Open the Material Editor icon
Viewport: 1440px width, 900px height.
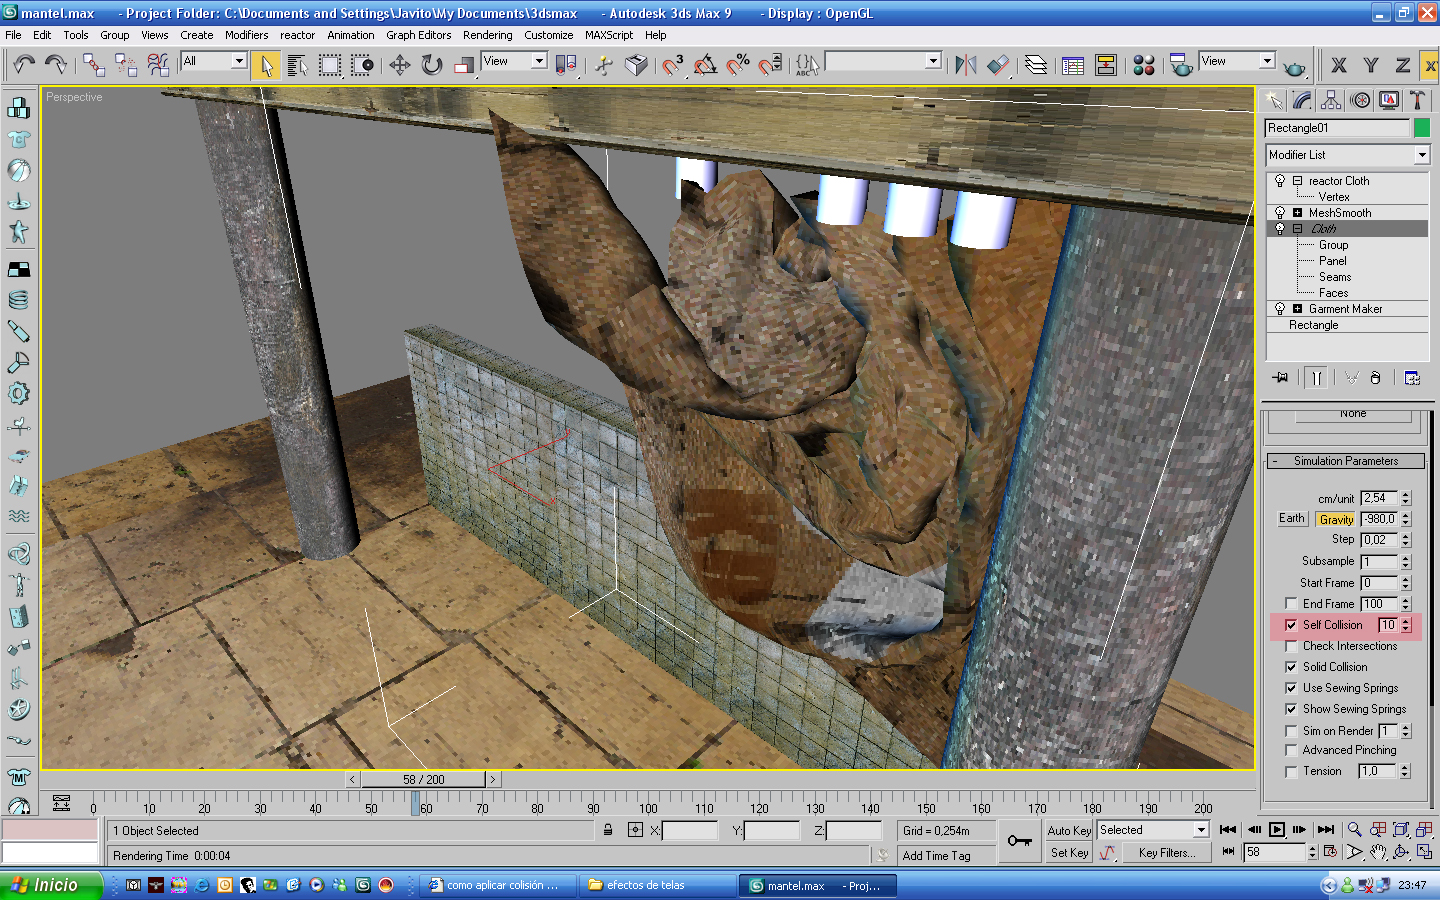[x=1144, y=65]
